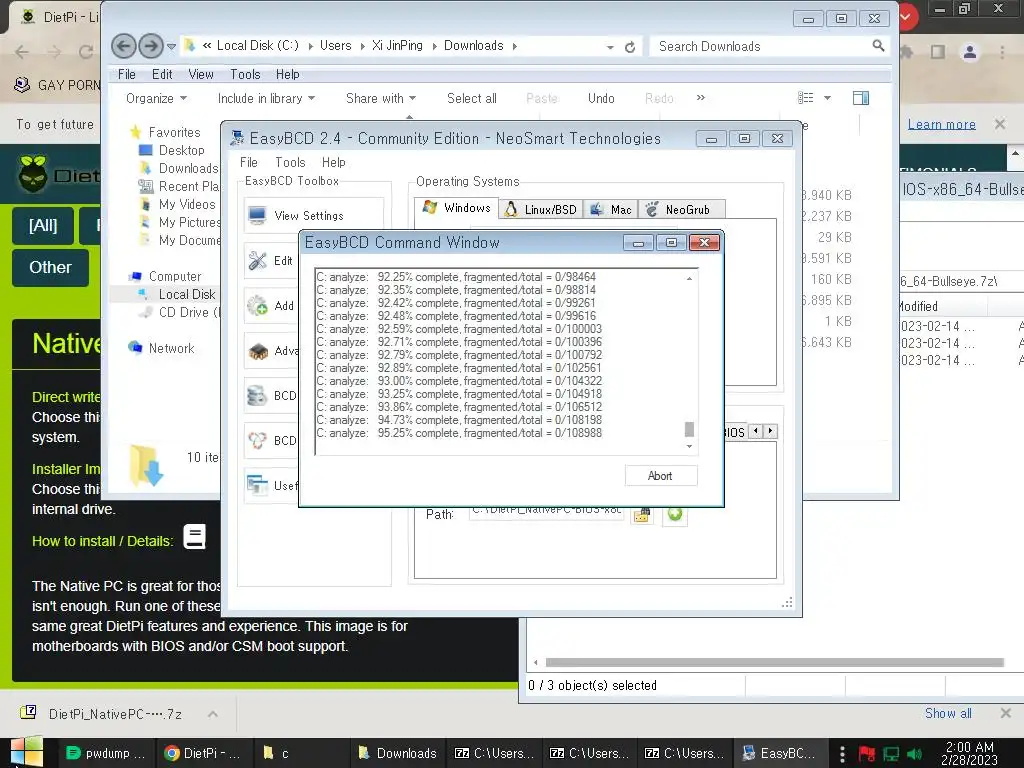Click the command window scrollbar thumb
1024x768 pixels.
pos(689,429)
